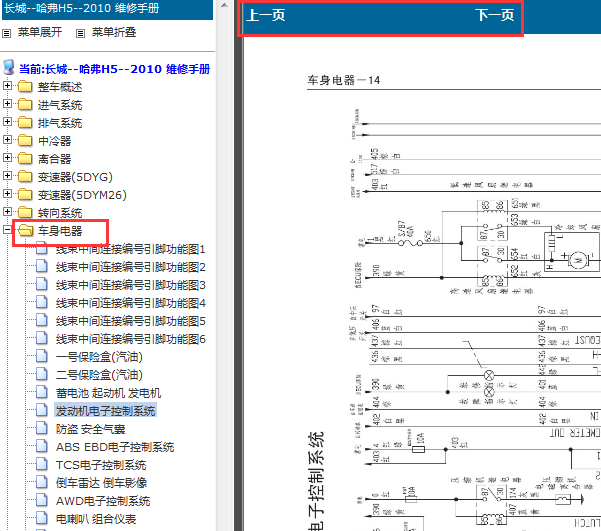This screenshot has height=531, width=601.
Task: Click 菜单展开 to expand menu
Action: [x=40, y=32]
